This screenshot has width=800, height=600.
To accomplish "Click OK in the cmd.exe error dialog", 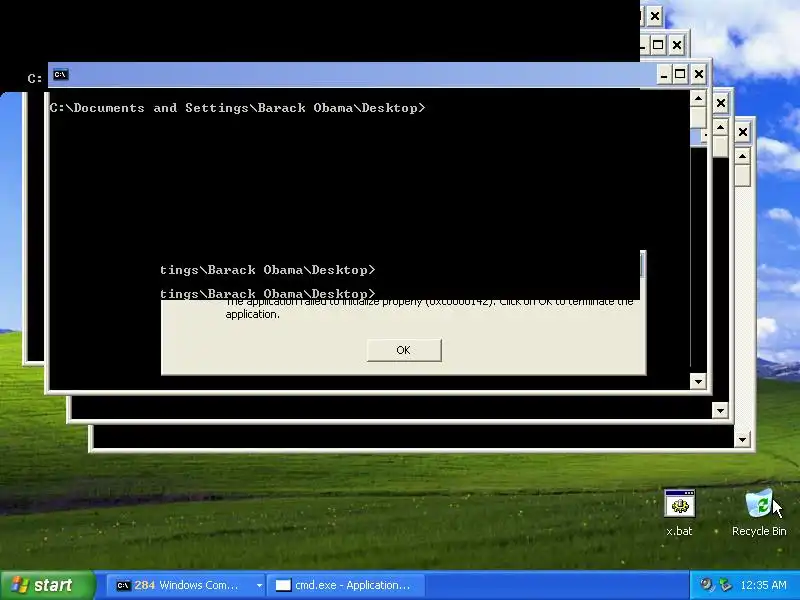I will coord(404,350).
